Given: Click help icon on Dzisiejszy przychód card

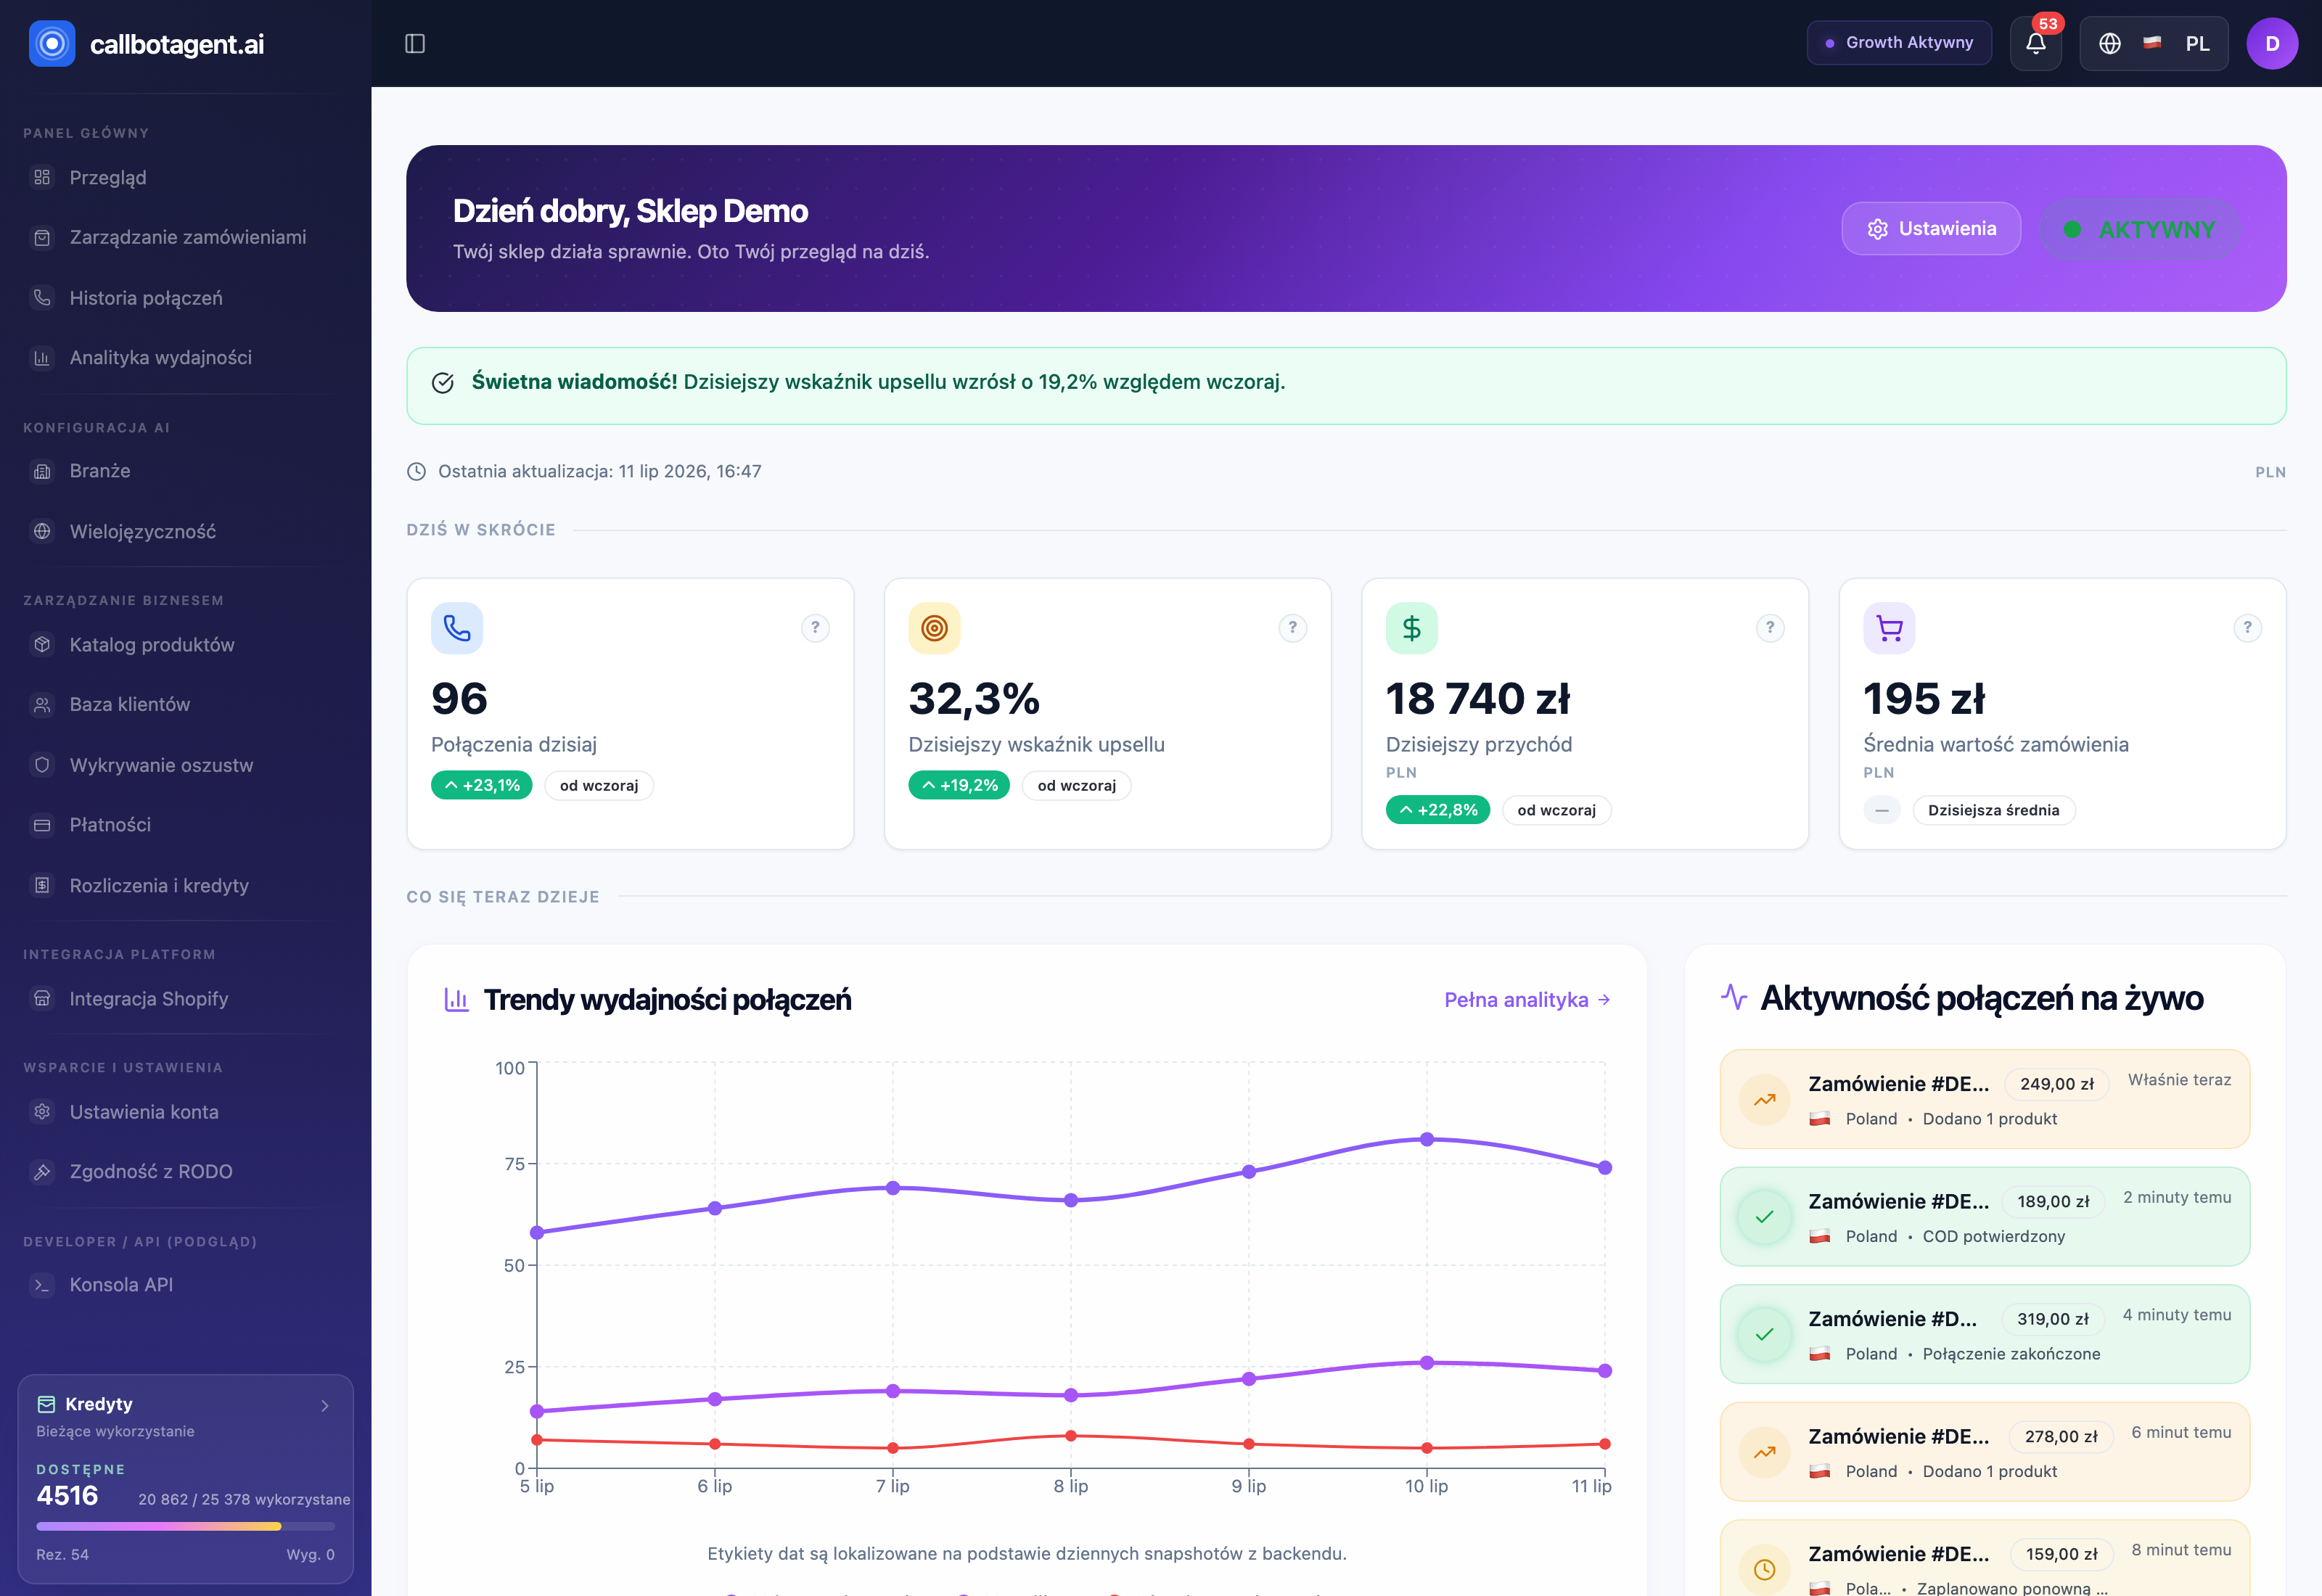Looking at the screenshot, I should (1769, 627).
